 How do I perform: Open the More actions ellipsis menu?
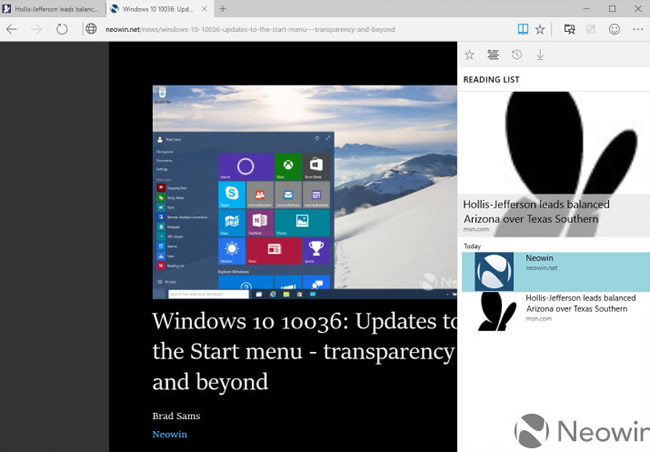click(638, 29)
